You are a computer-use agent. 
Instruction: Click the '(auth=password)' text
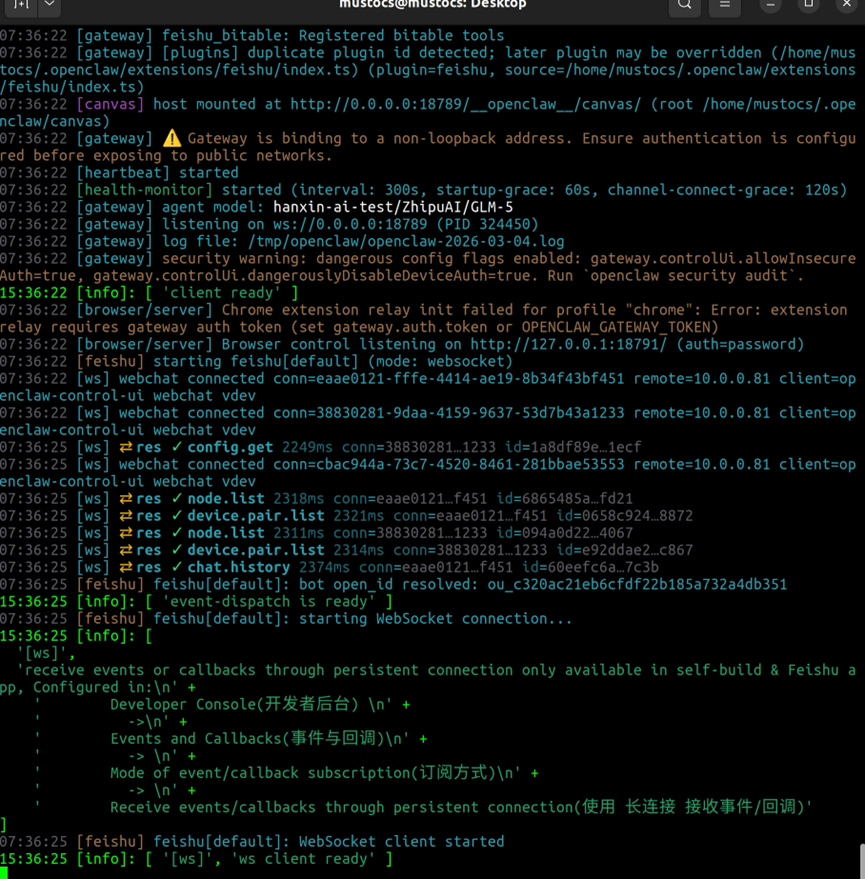click(x=740, y=344)
